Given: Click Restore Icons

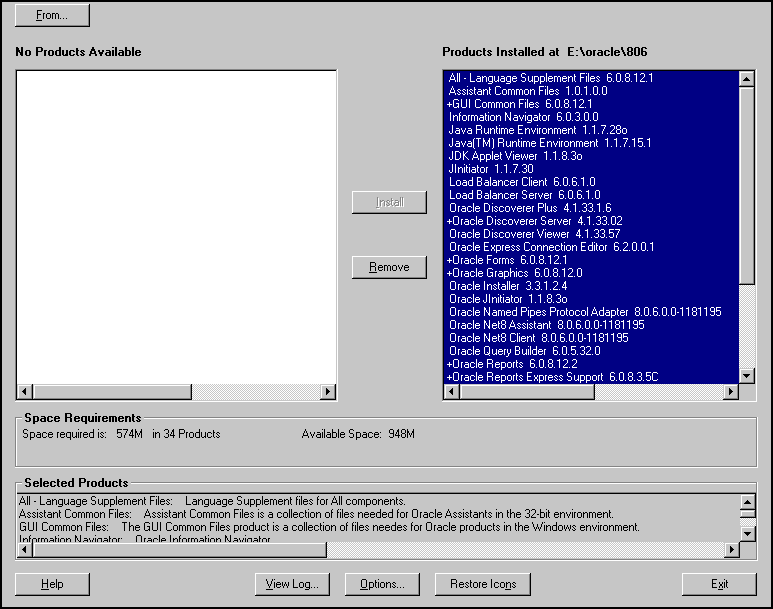Looking at the screenshot, I should (x=483, y=584).
